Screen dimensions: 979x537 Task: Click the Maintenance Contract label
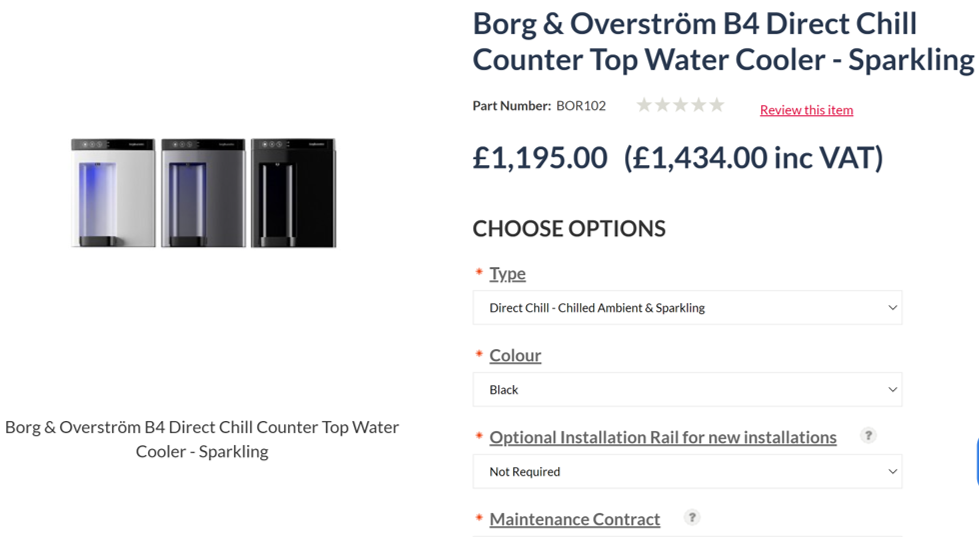pyautogui.click(x=574, y=519)
